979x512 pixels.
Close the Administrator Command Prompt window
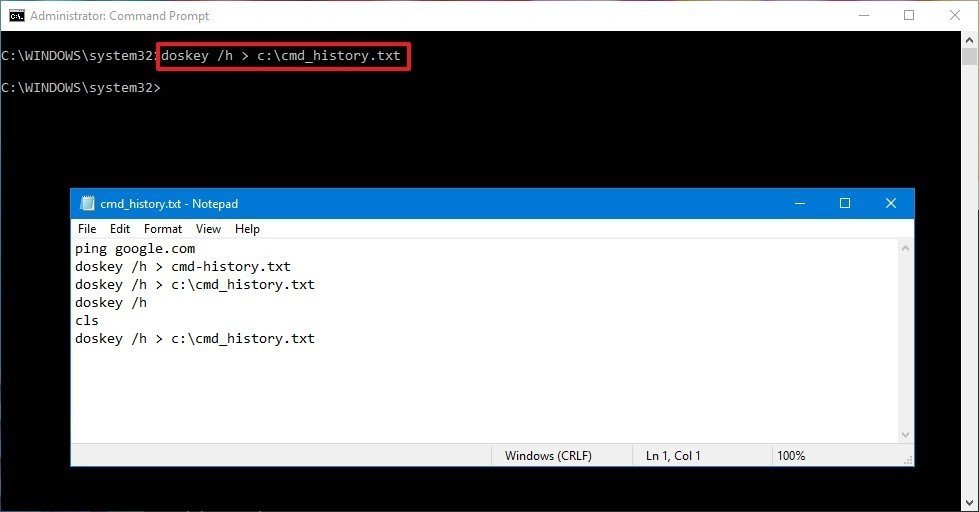pyautogui.click(x=954, y=16)
